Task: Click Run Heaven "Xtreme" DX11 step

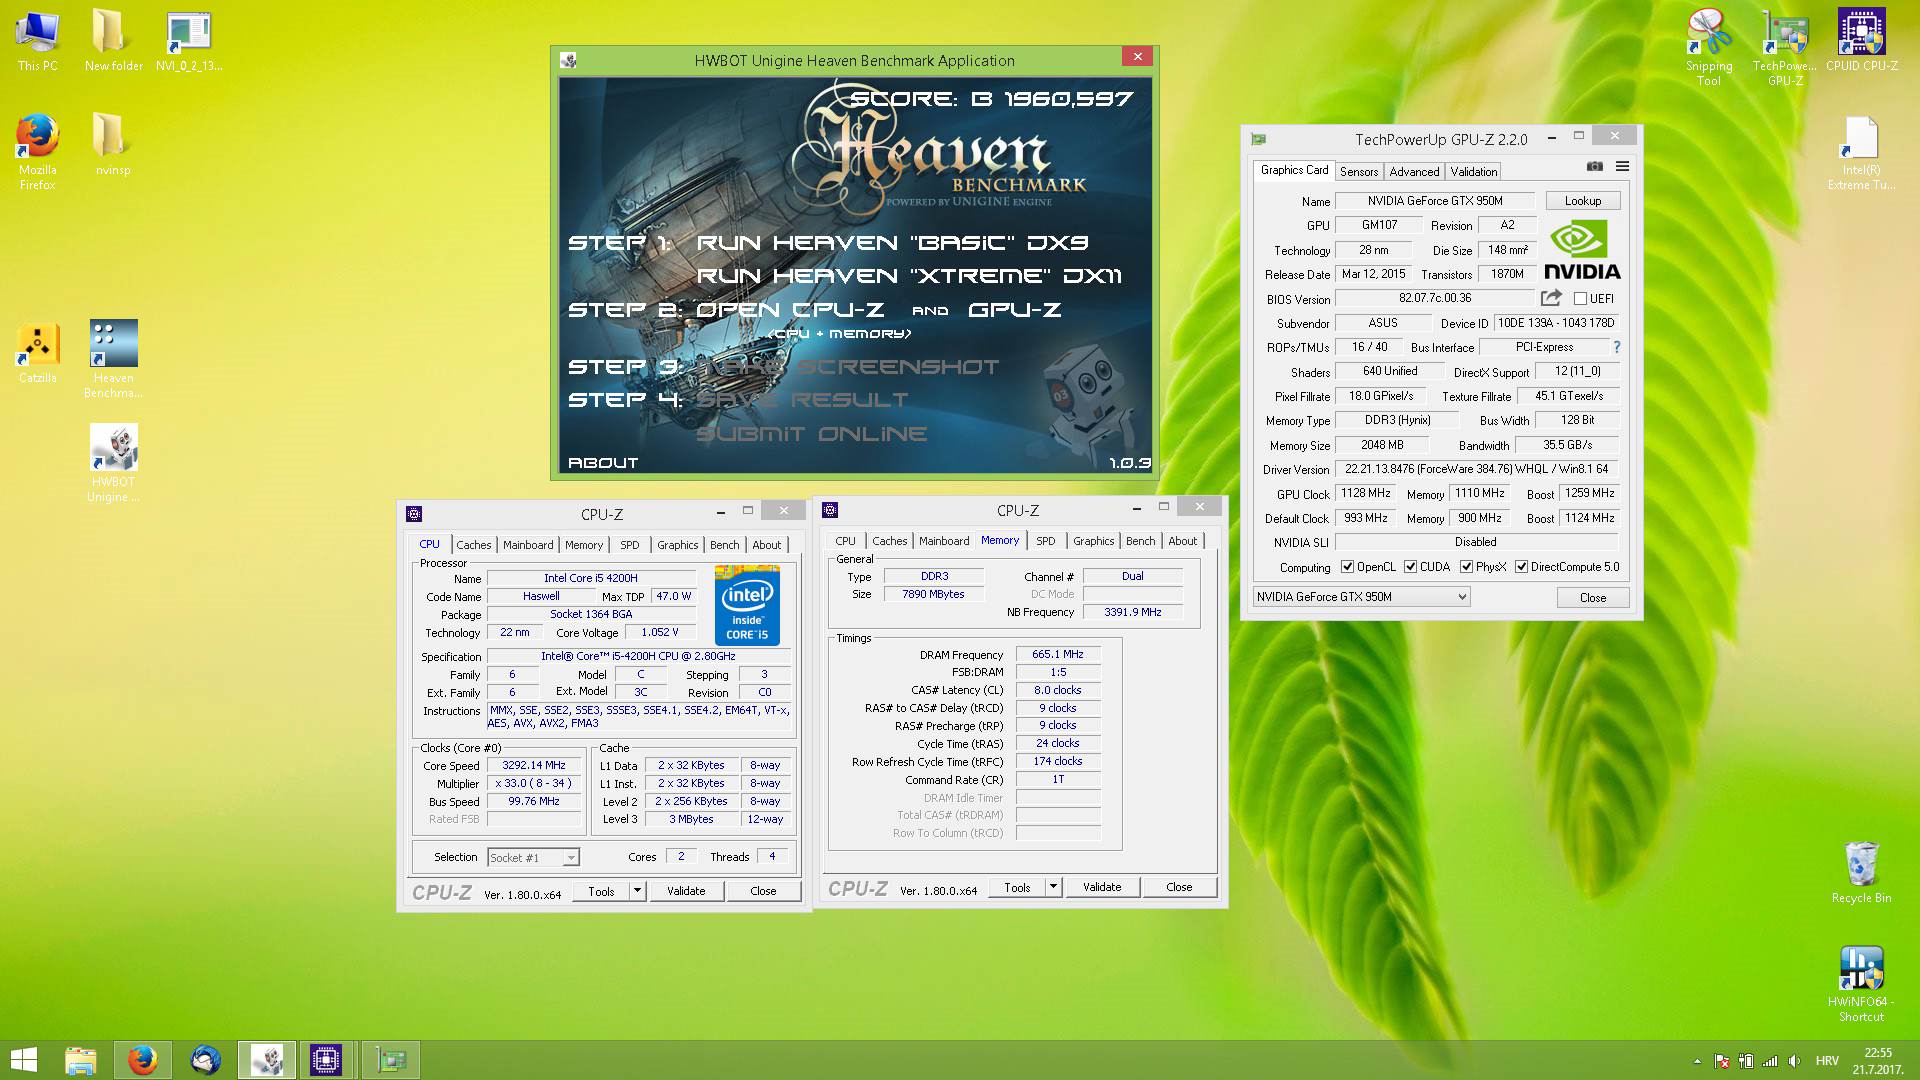Action: (x=909, y=276)
